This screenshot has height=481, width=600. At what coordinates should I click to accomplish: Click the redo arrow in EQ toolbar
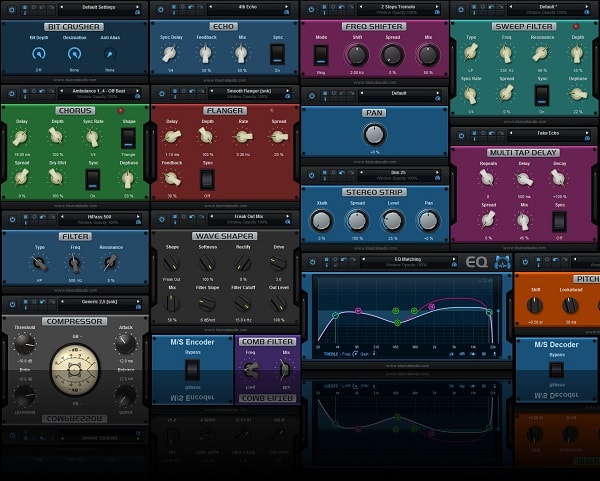(352, 260)
